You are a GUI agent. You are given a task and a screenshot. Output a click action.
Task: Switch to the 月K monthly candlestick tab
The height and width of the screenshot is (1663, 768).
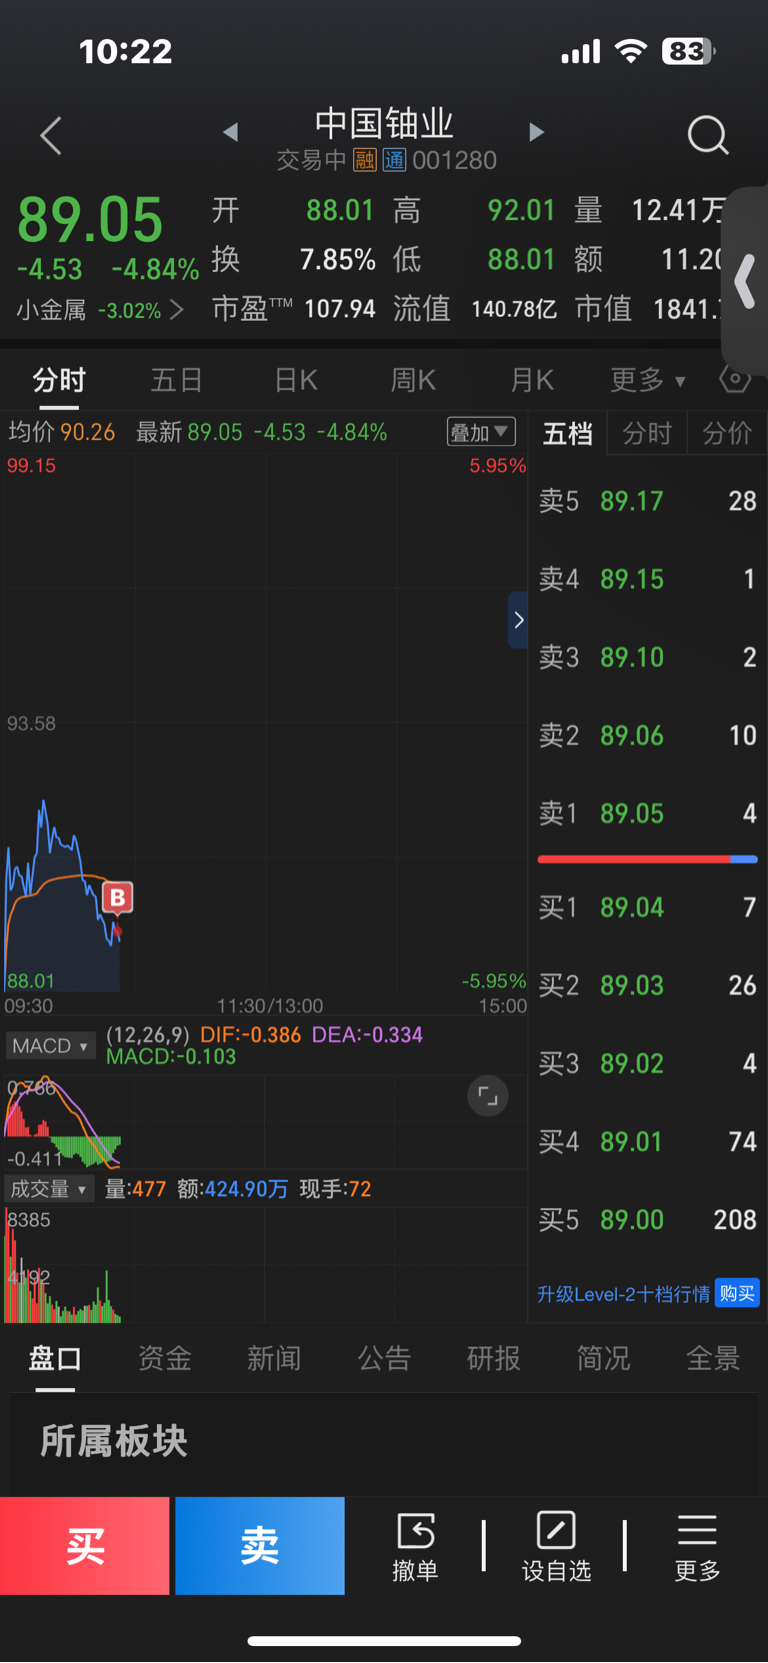532,380
